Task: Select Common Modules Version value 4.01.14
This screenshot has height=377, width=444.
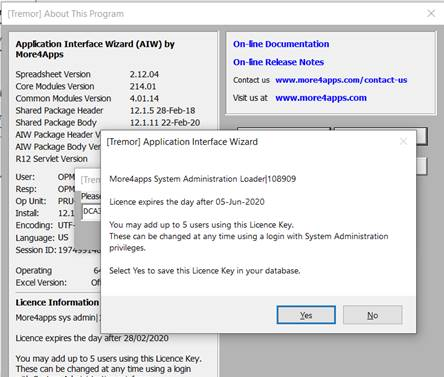Action: pos(144,98)
